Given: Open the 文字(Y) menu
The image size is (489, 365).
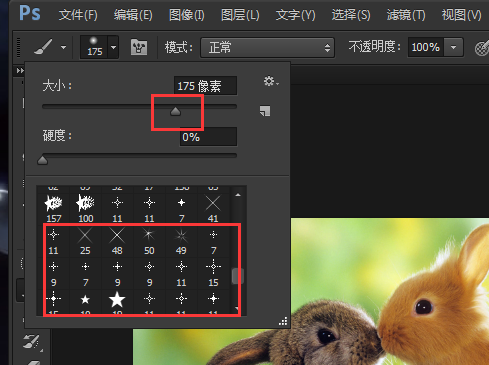Looking at the screenshot, I should coord(295,15).
